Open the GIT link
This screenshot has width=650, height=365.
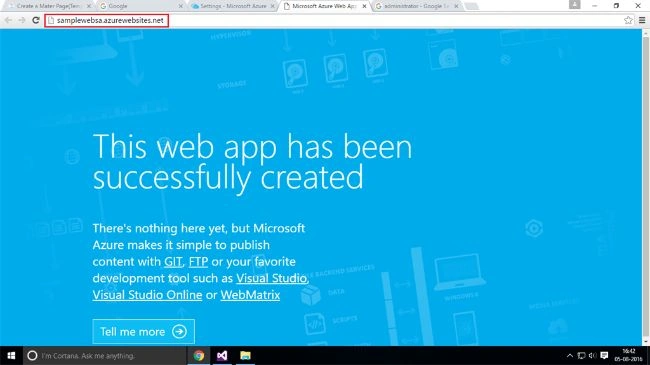[x=173, y=262]
